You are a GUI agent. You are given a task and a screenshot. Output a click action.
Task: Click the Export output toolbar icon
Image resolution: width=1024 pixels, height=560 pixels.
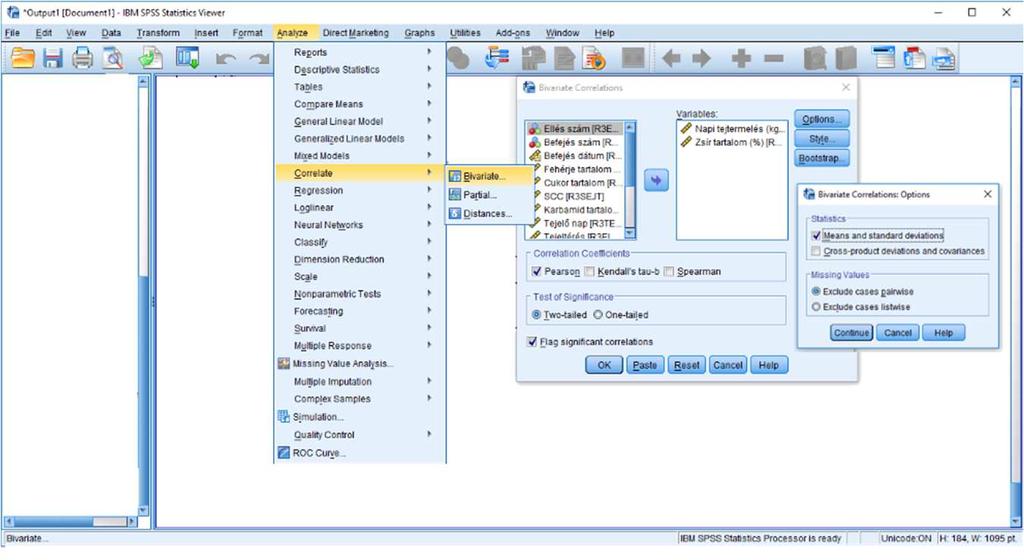pos(151,59)
